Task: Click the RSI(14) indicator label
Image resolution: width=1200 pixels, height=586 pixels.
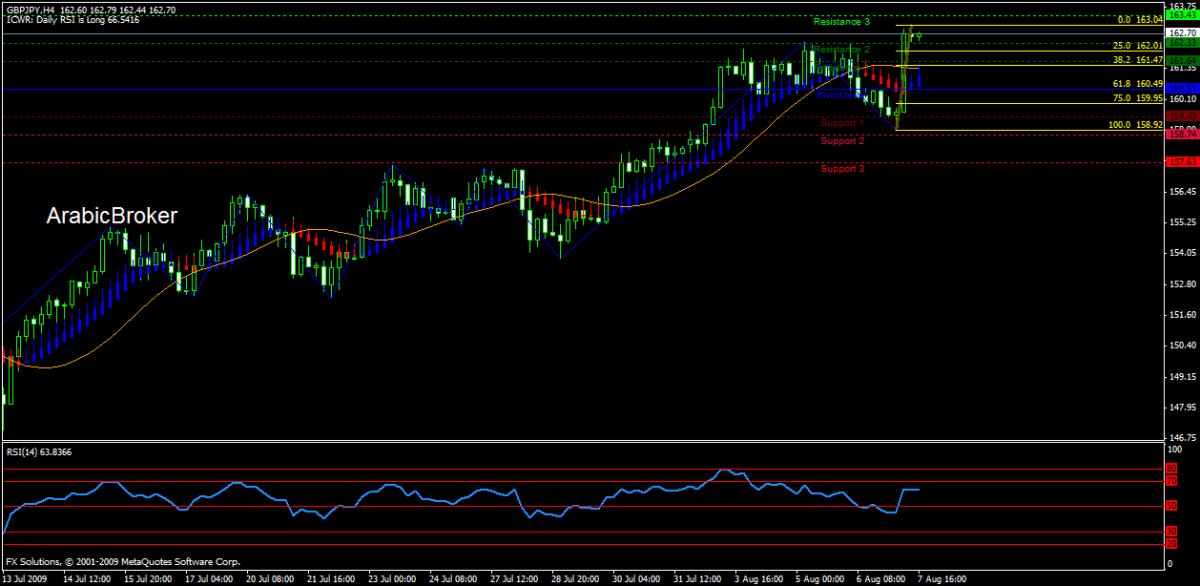Action: tap(35, 452)
